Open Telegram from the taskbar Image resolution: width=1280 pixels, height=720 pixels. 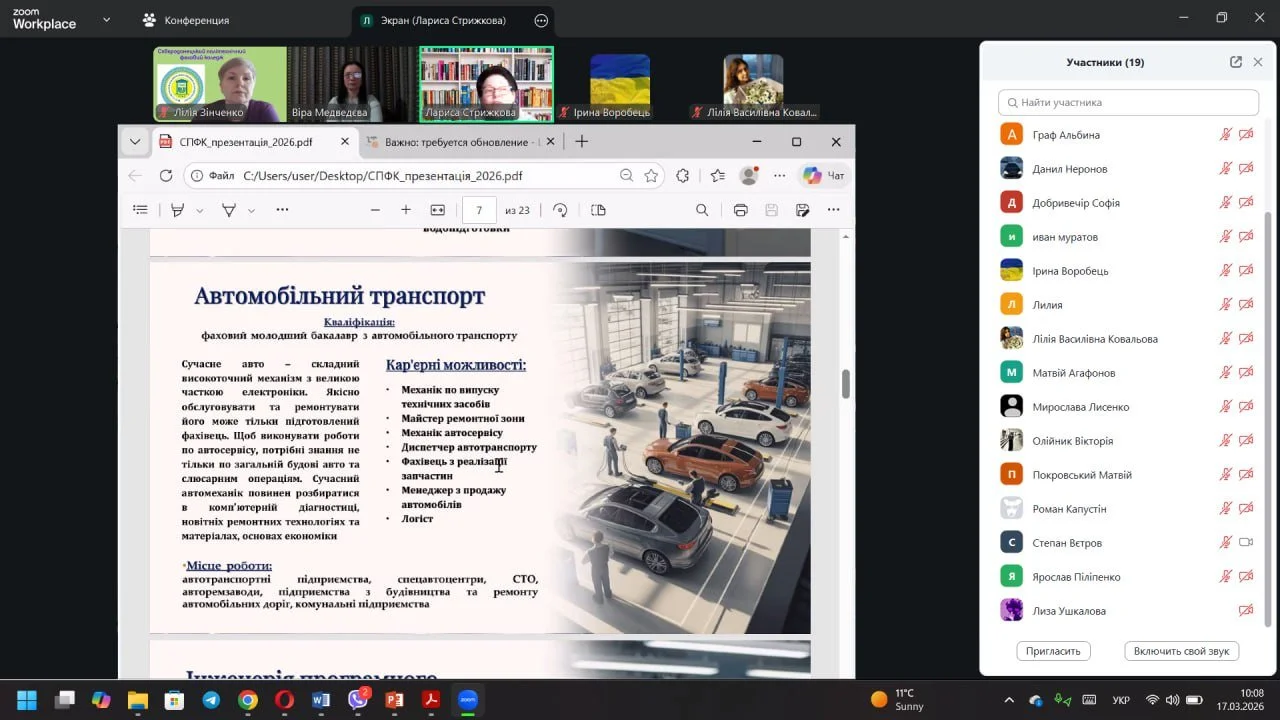point(211,700)
